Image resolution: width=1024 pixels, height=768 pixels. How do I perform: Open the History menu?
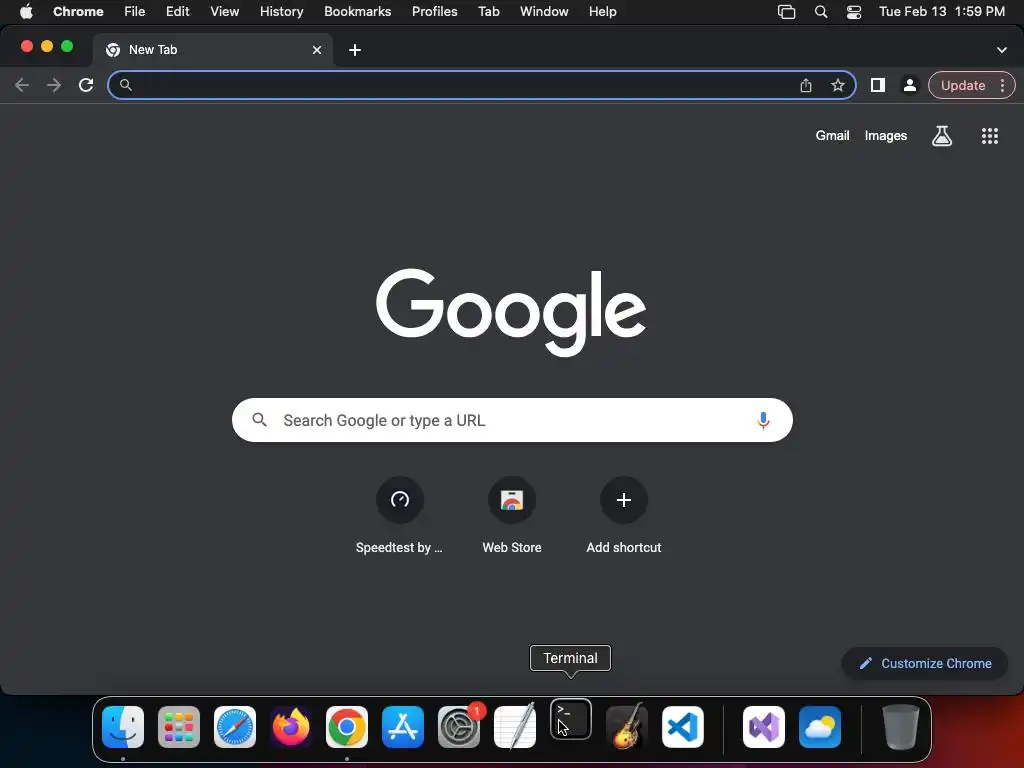coord(281,12)
